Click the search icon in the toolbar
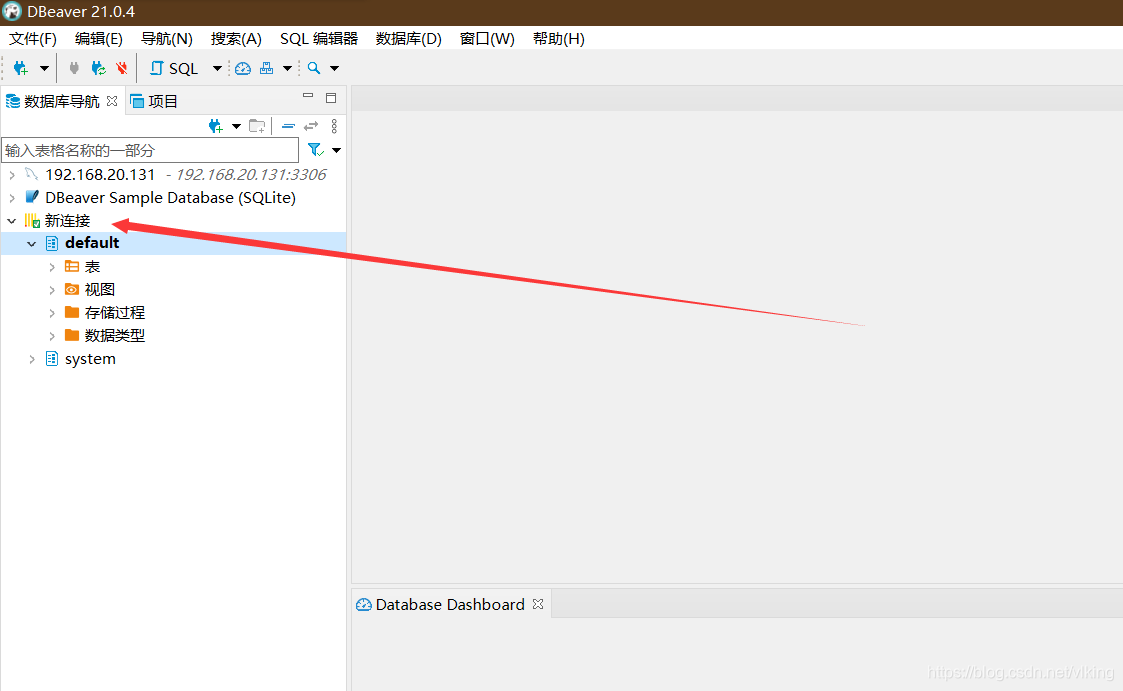Image resolution: width=1123 pixels, height=691 pixels. point(312,67)
